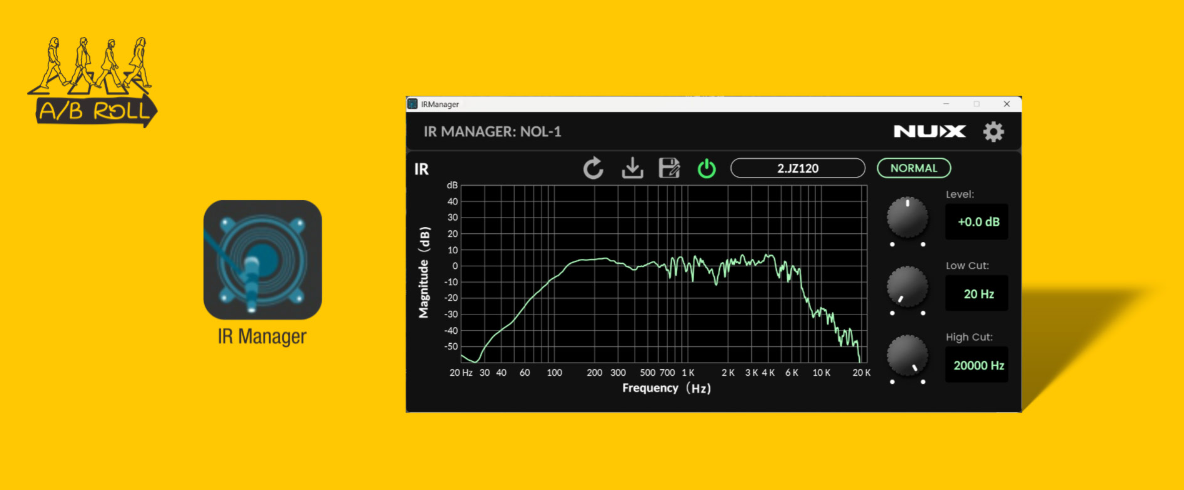Click the Low Cut knob
Viewport: 1184px width, 490px height.
pyautogui.click(x=907, y=286)
